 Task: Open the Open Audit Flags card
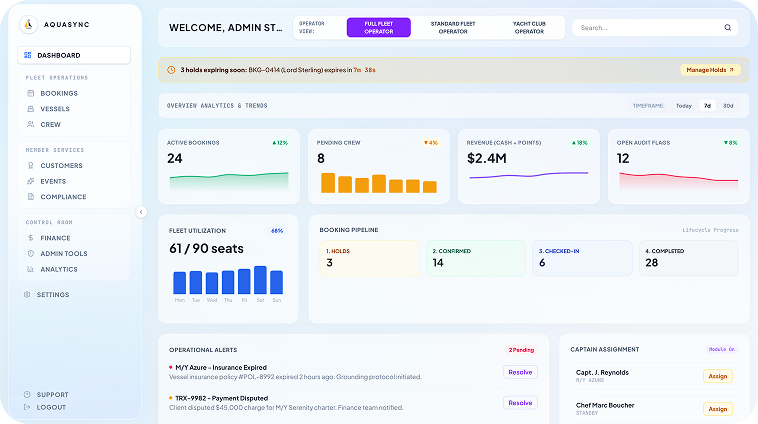pyautogui.click(x=678, y=166)
